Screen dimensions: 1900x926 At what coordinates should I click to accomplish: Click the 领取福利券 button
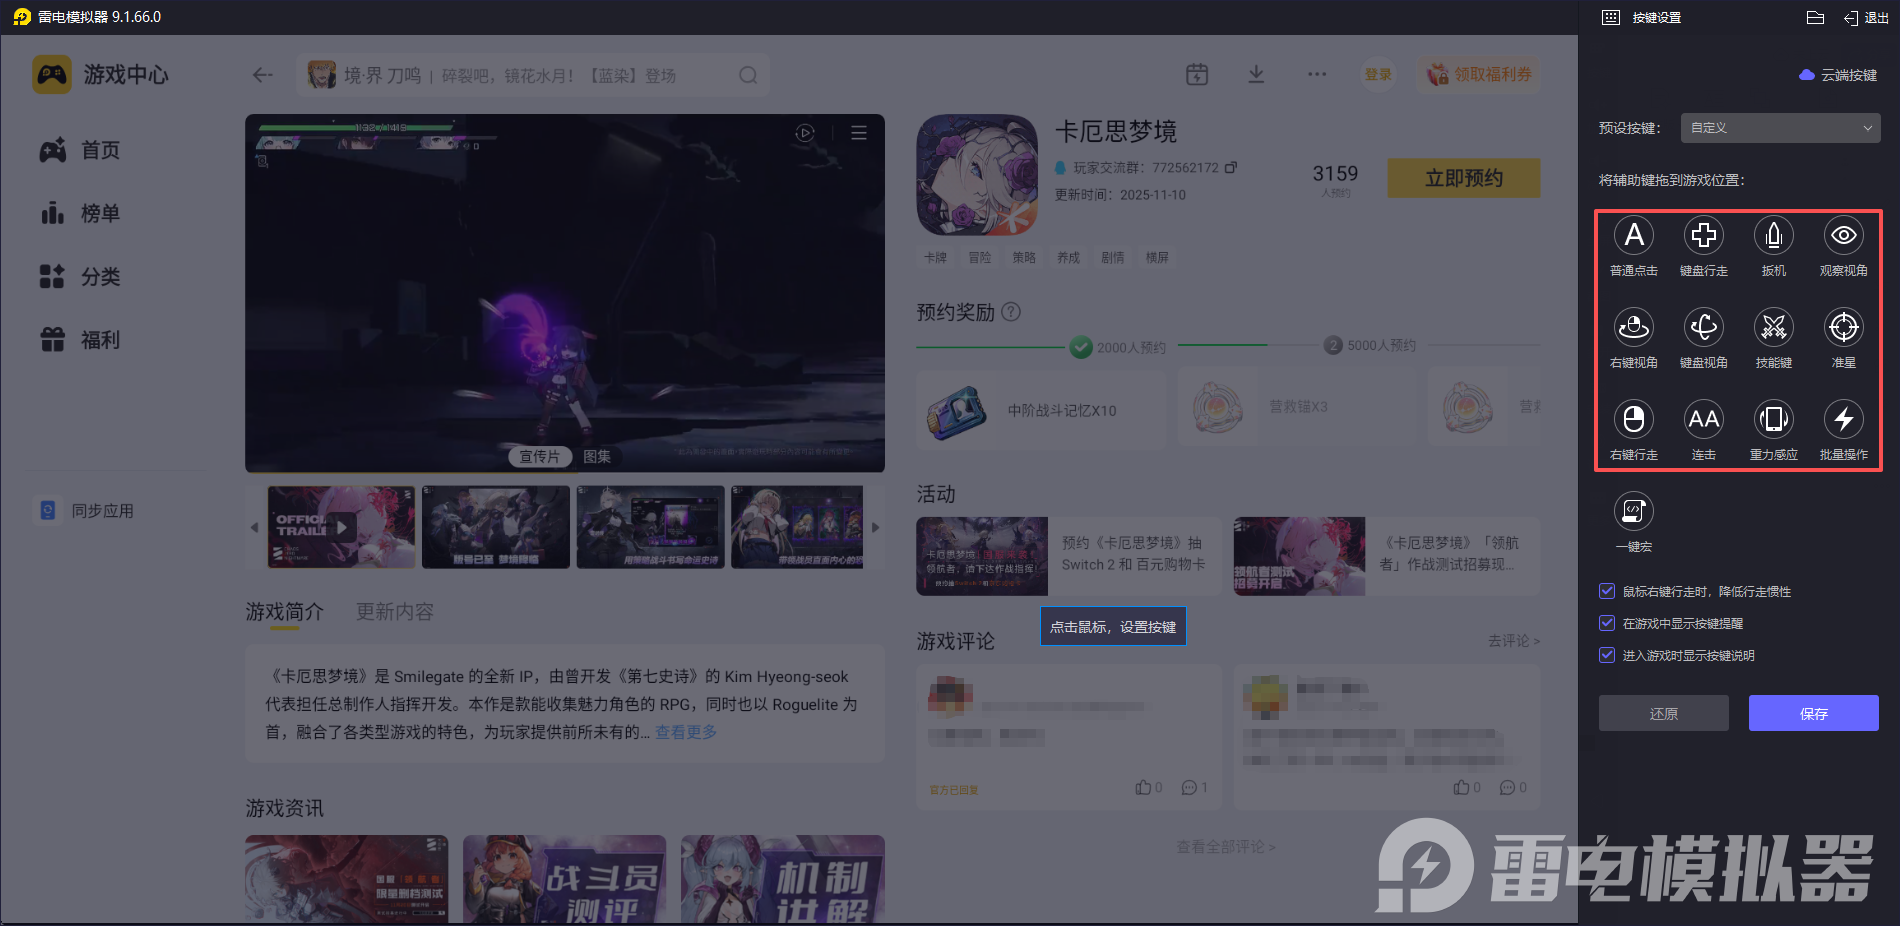[x=1478, y=74]
